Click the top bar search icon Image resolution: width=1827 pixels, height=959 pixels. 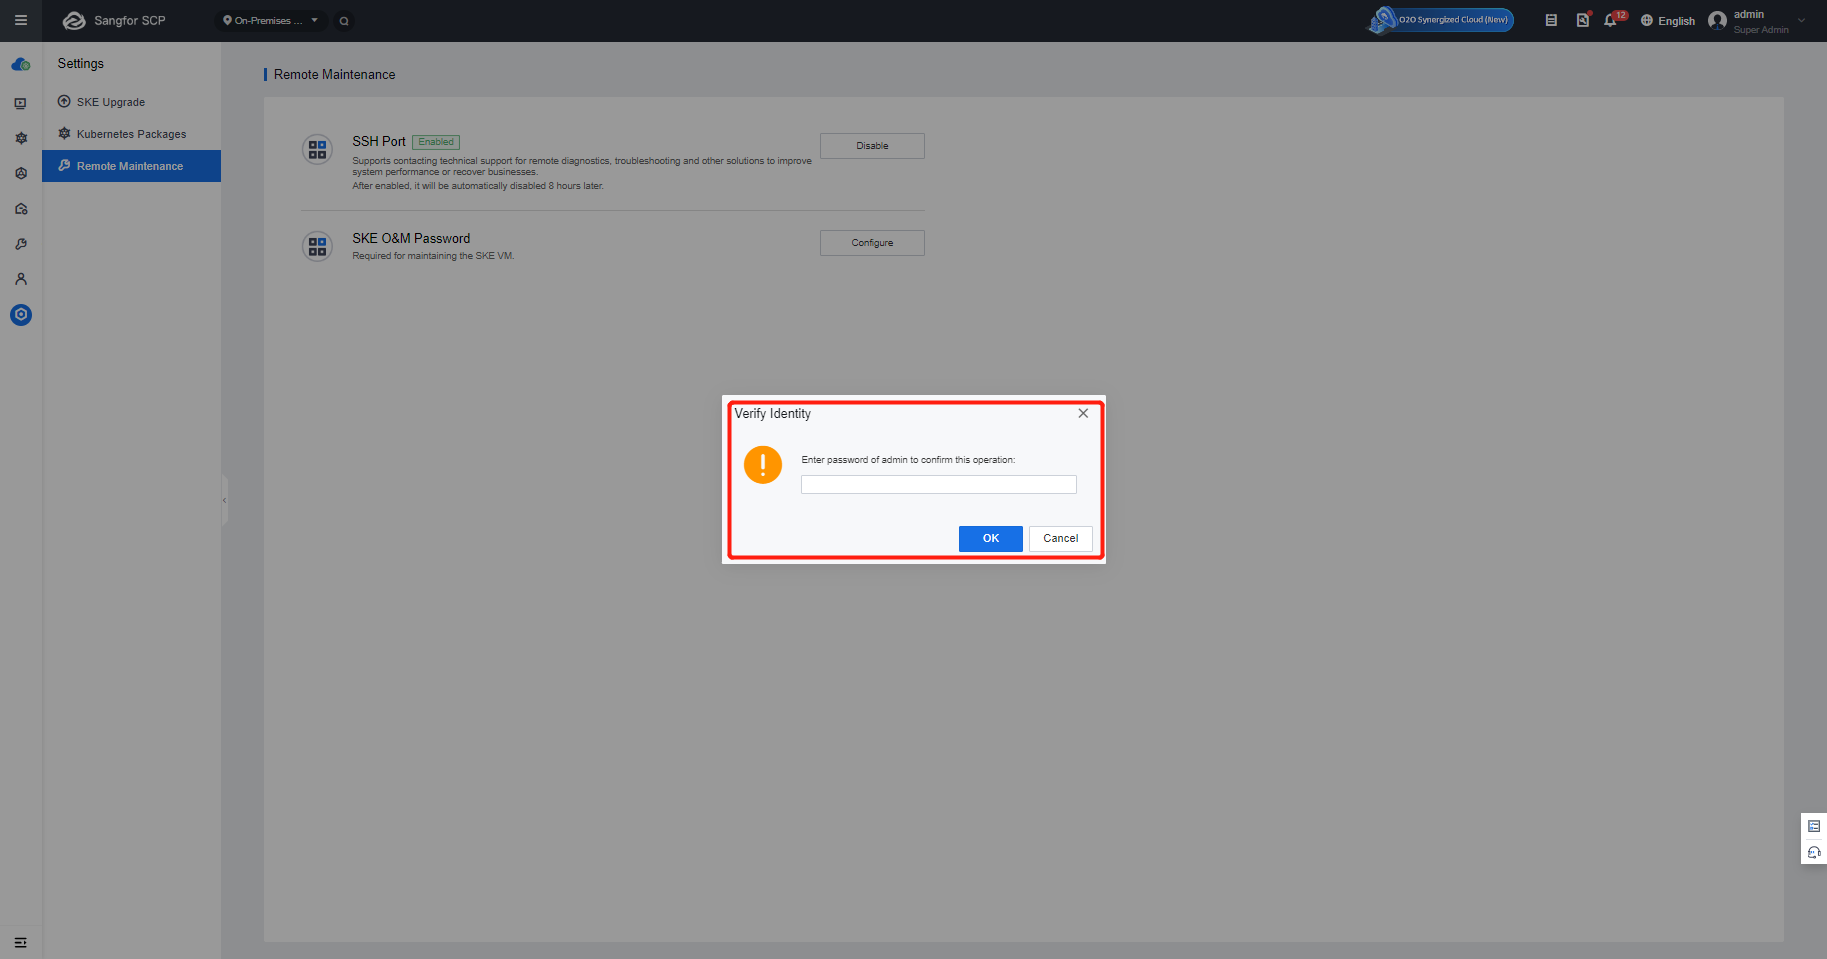tap(344, 21)
